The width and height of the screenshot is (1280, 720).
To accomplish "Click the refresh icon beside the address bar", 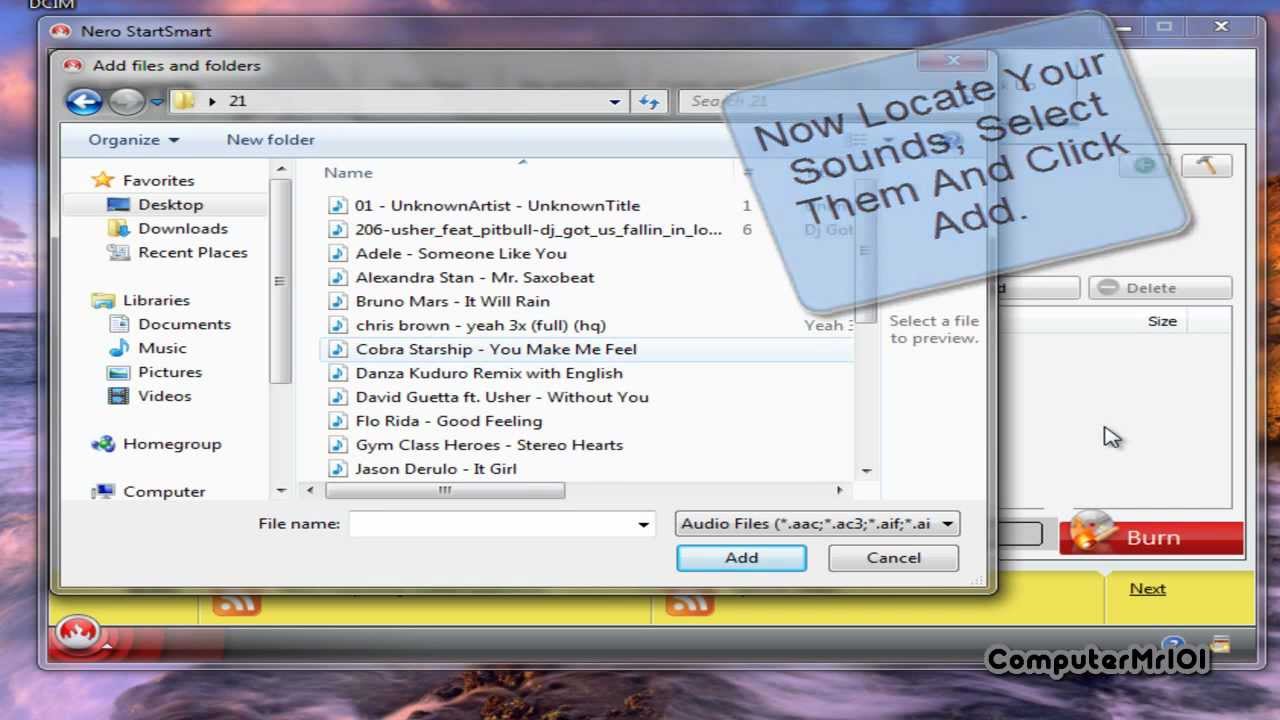I will click(648, 101).
